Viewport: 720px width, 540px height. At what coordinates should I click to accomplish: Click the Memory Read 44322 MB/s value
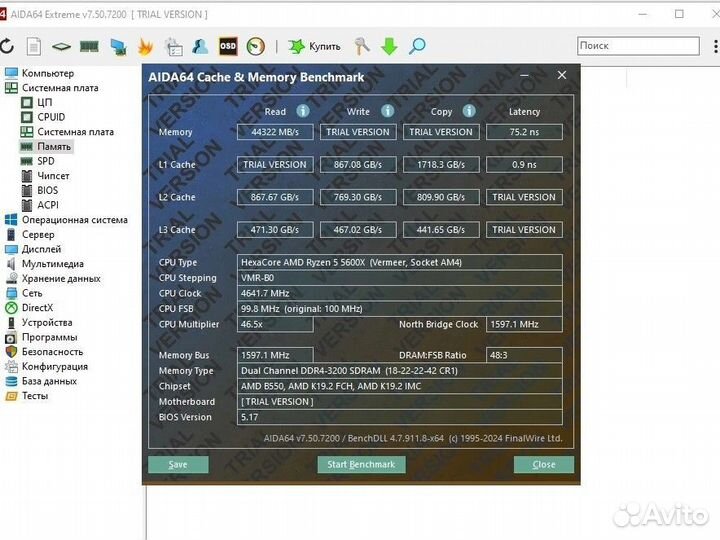275,132
